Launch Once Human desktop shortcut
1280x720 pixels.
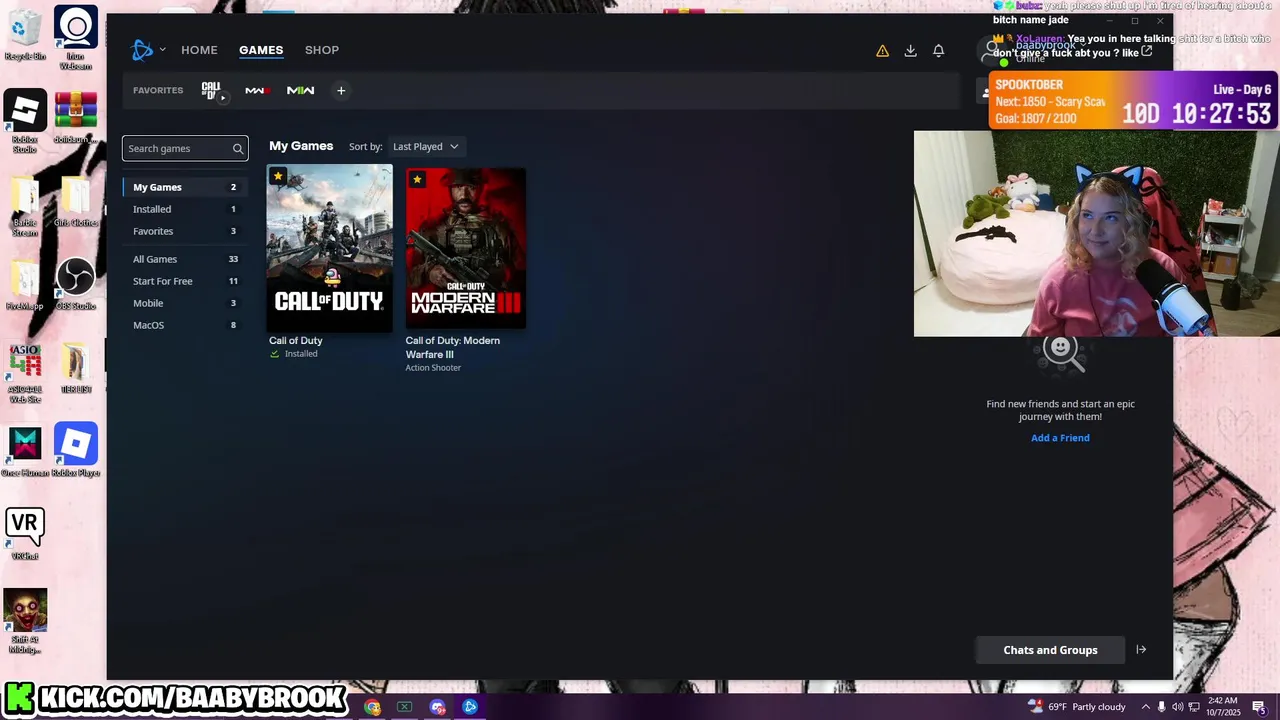coord(25,451)
